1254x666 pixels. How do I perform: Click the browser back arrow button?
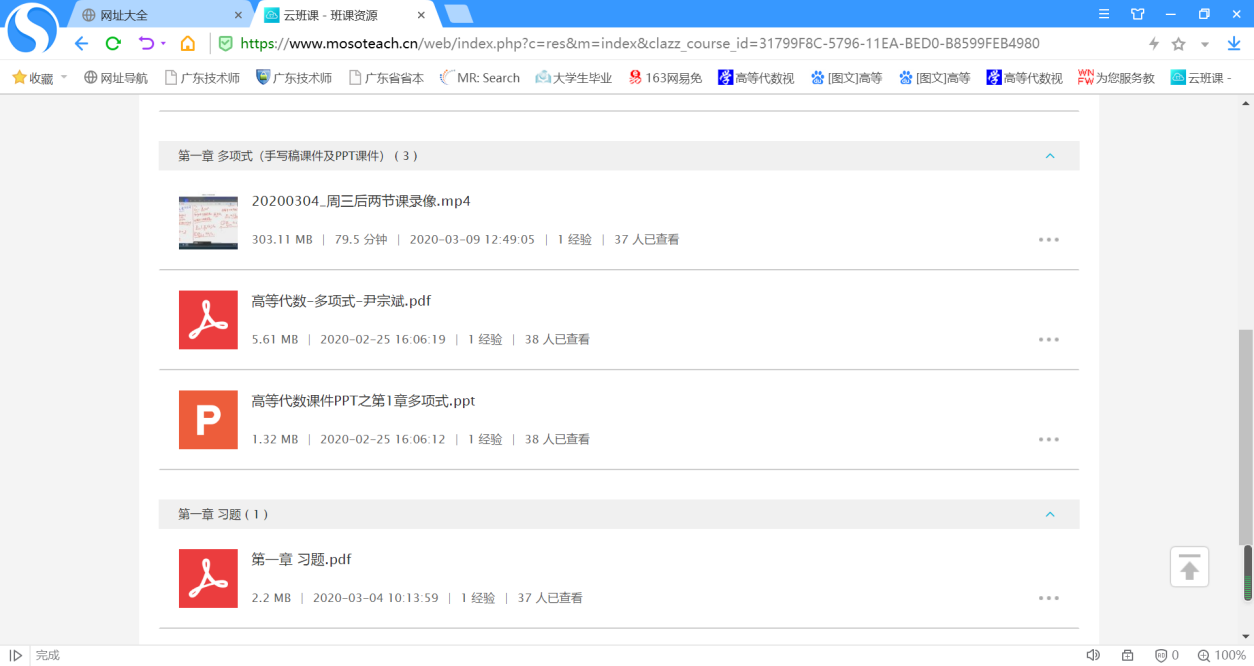click(x=82, y=44)
